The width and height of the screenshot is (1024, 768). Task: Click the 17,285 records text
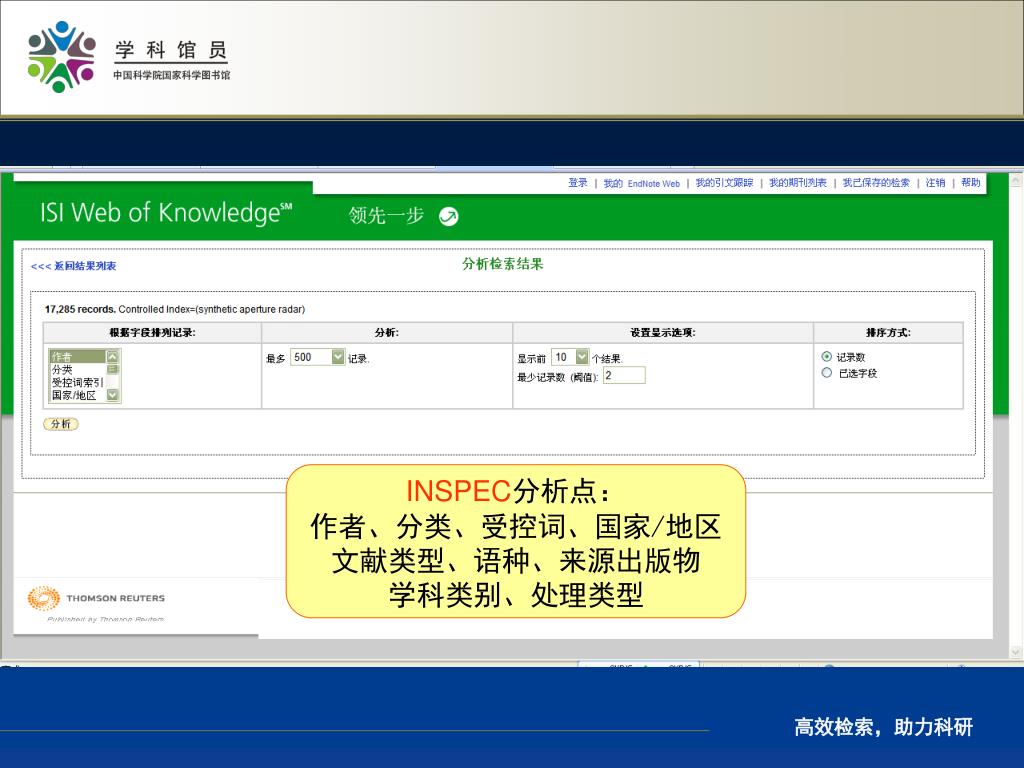point(80,310)
